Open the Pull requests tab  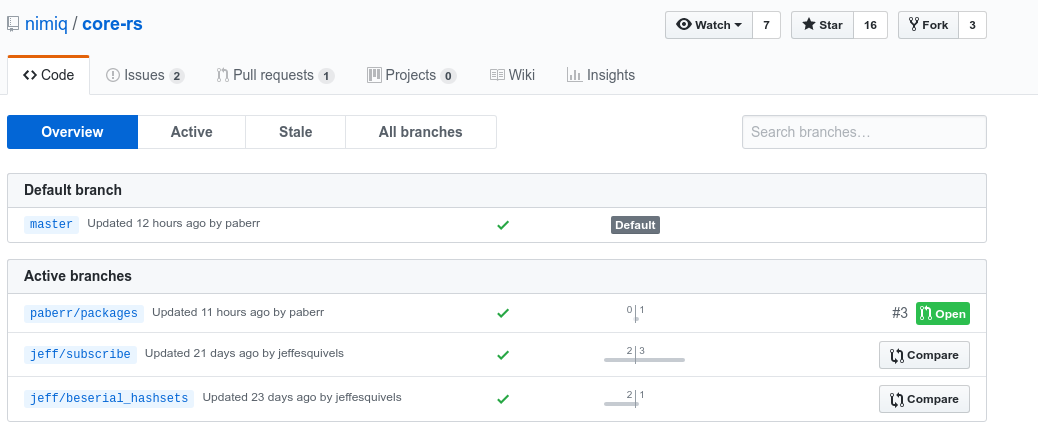click(275, 75)
